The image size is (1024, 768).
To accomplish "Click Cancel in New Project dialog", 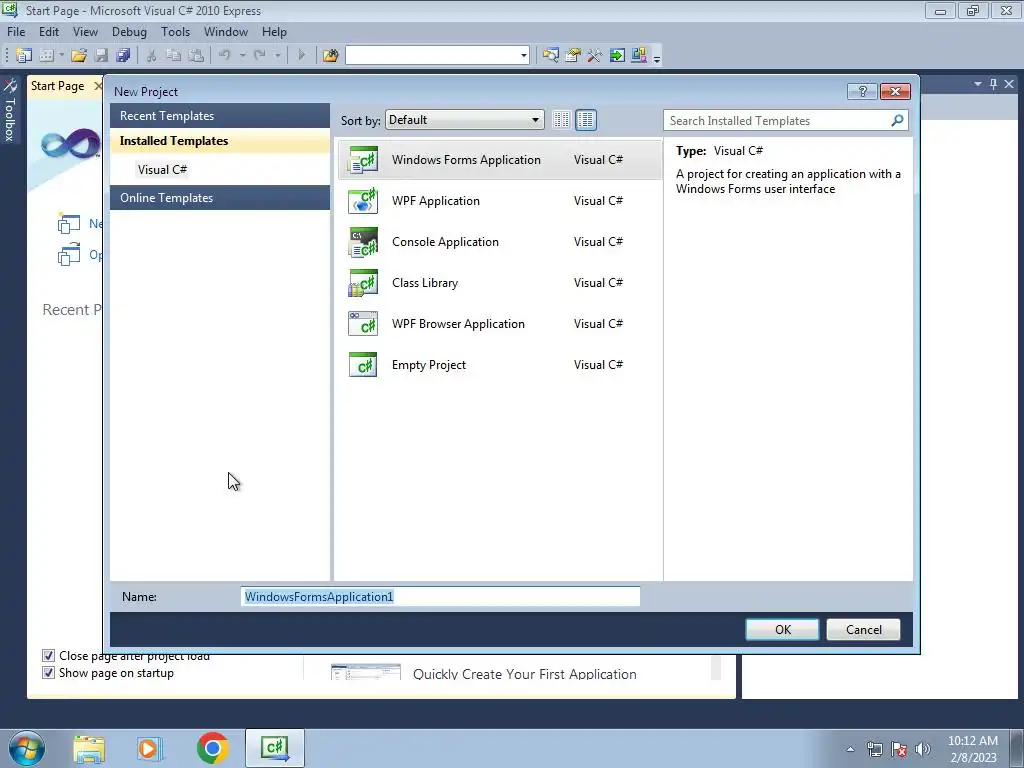I will pos(863,630).
